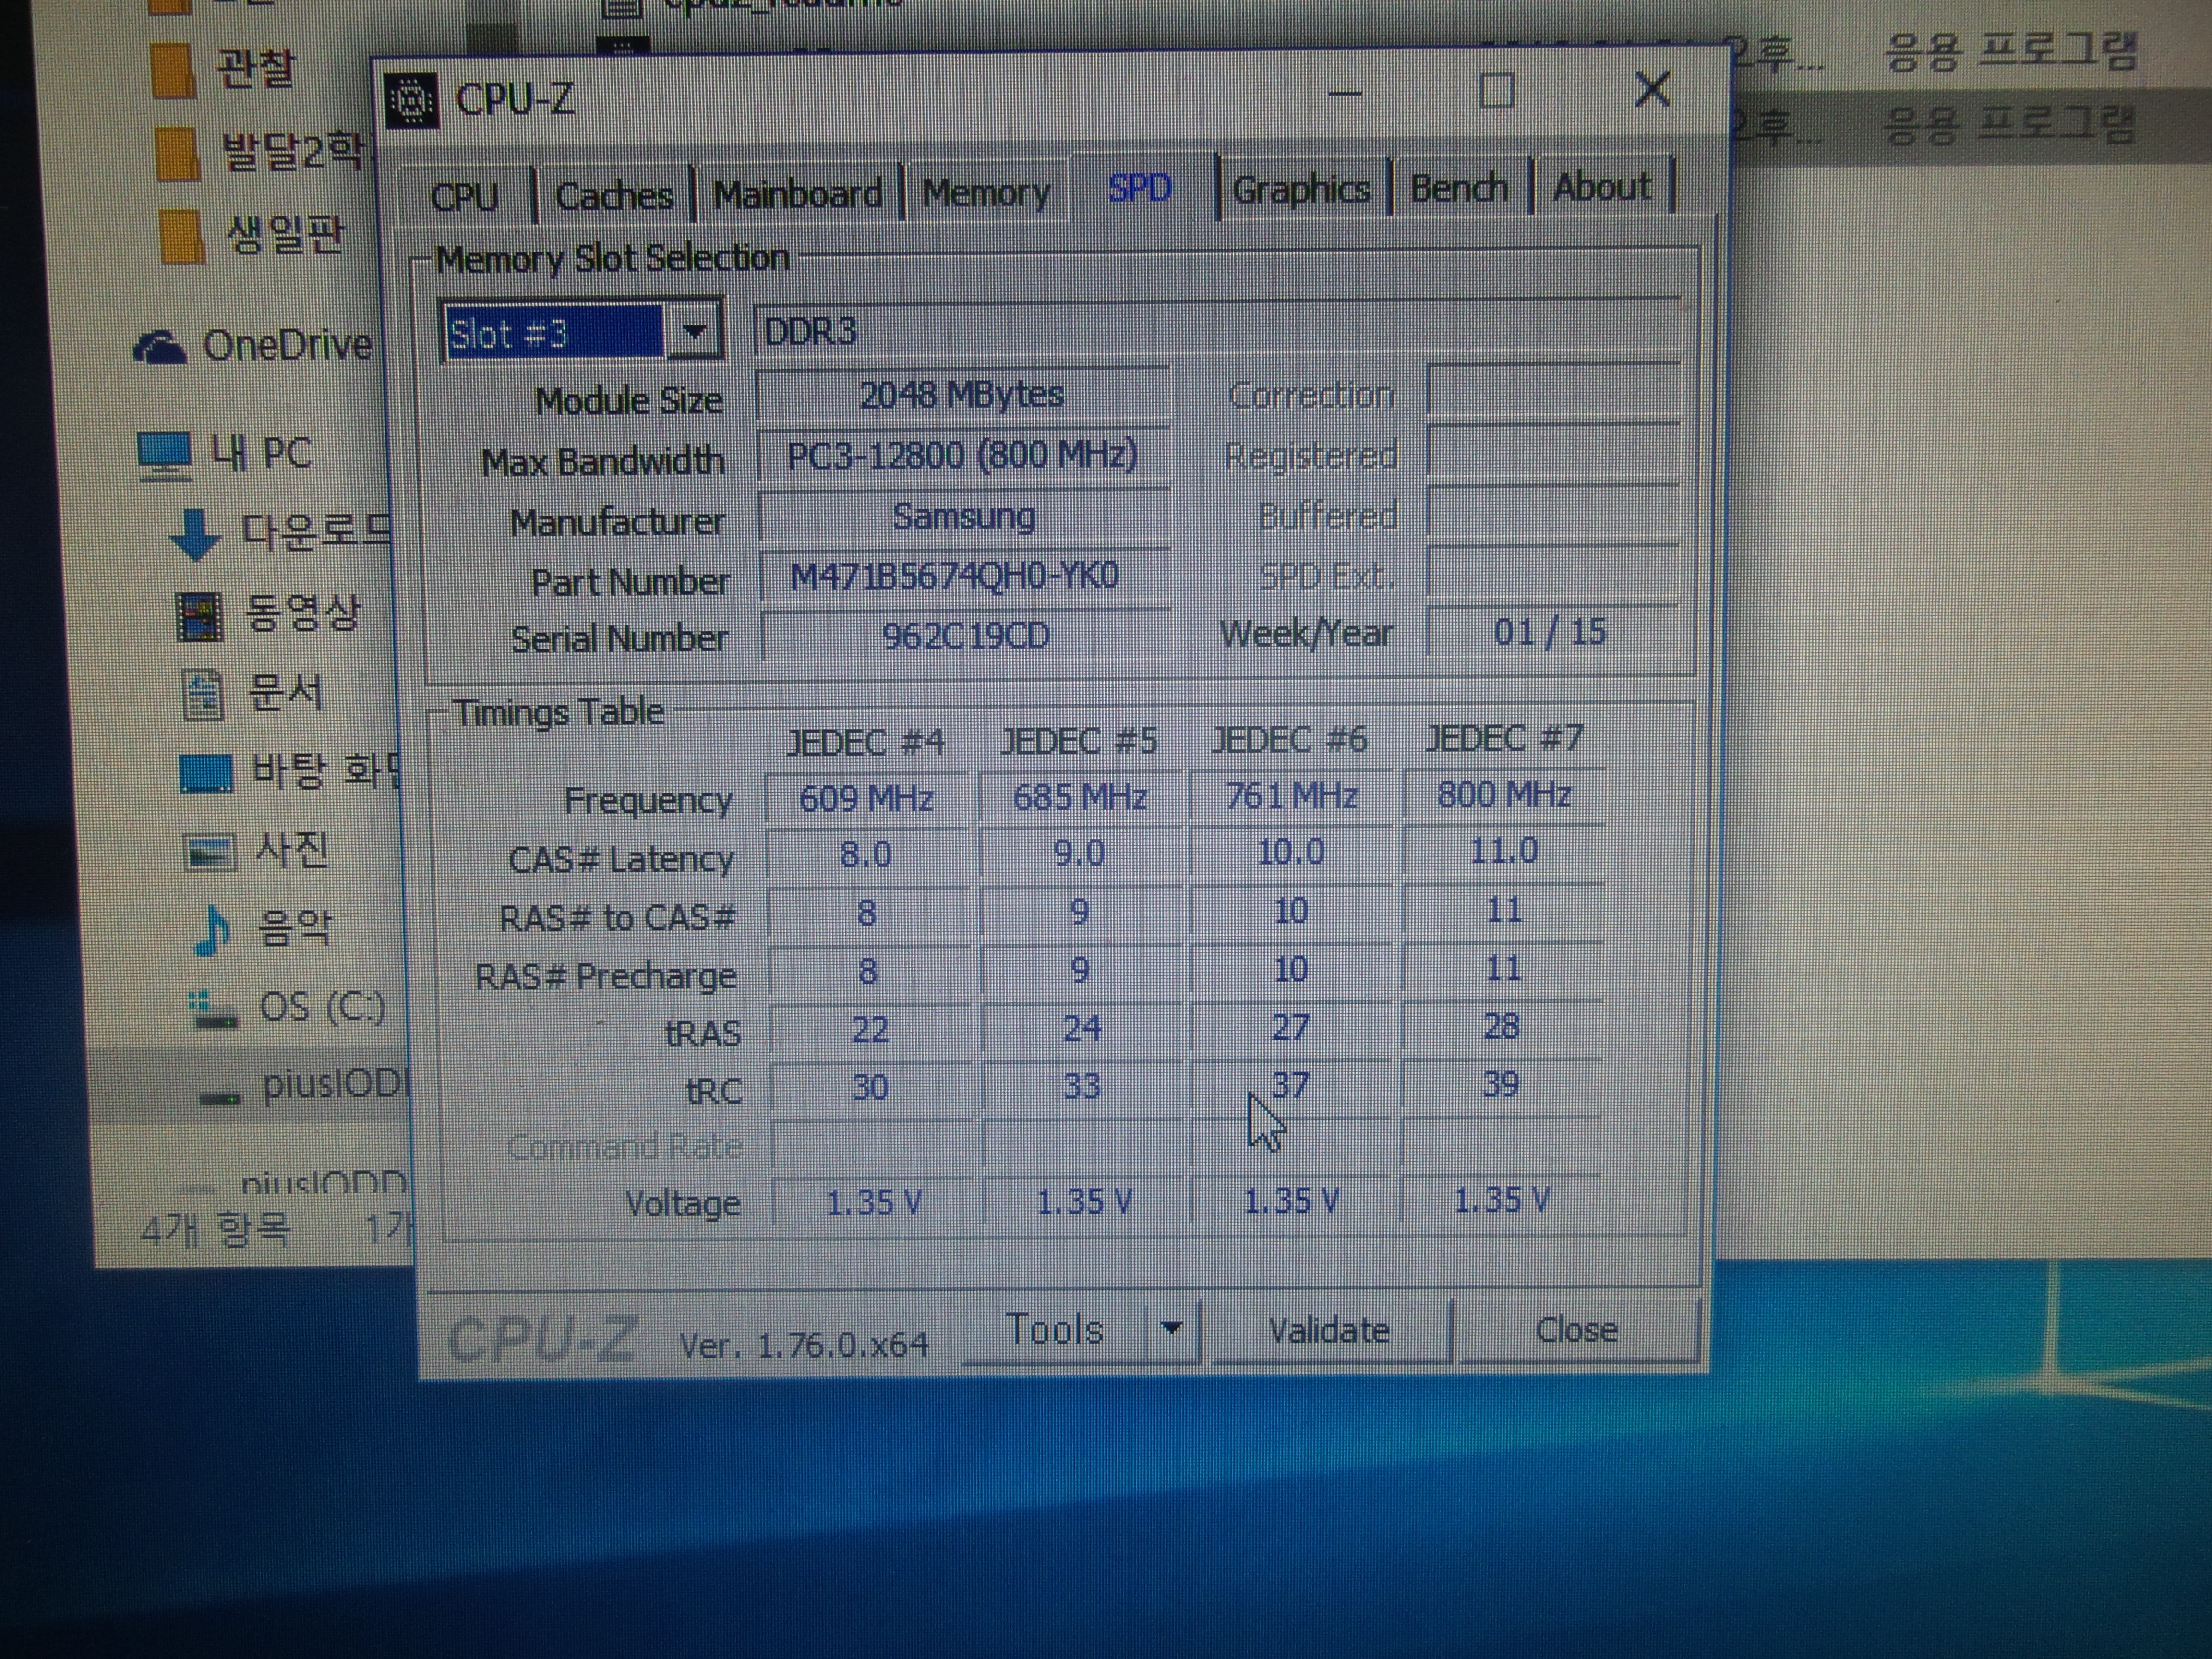
Task: Select OS (C:) in the Explorer navigation pane
Action: (321, 1007)
